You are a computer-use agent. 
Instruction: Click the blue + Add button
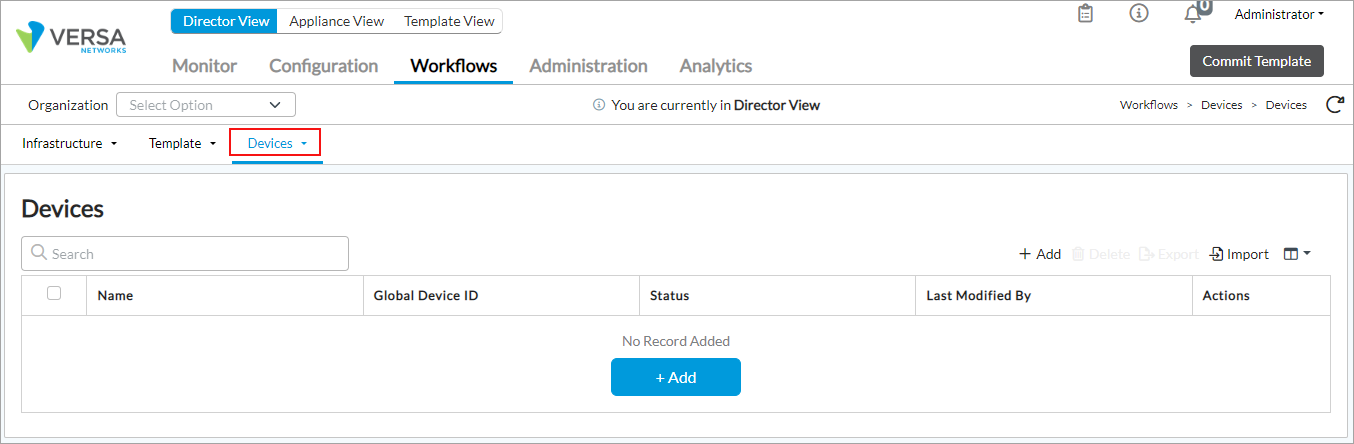676,377
